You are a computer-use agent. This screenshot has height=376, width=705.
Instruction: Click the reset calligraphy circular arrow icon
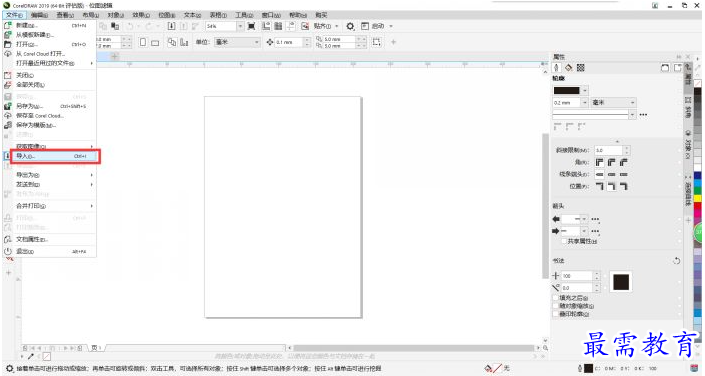tap(677, 261)
